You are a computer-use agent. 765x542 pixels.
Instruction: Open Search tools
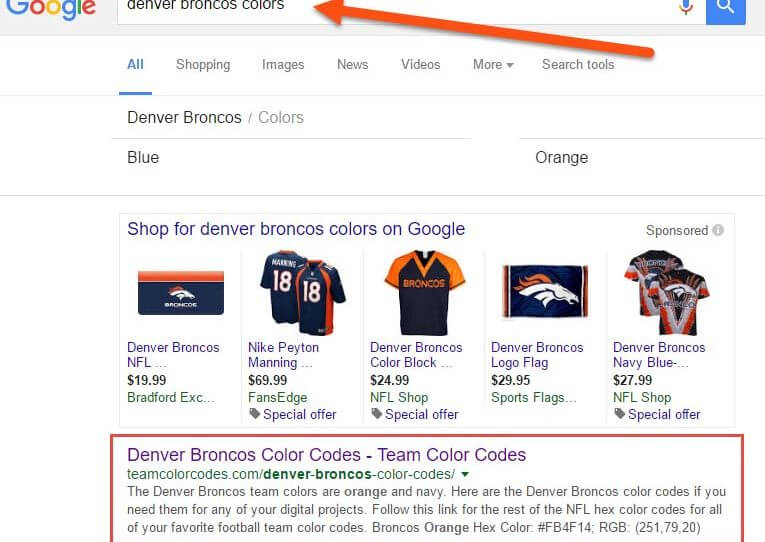click(x=578, y=64)
